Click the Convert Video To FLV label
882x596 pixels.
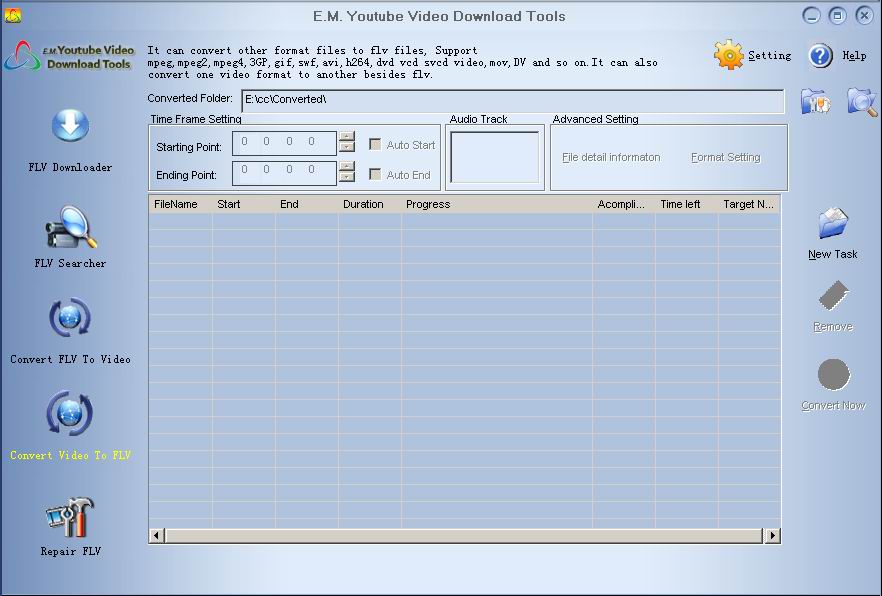70,455
